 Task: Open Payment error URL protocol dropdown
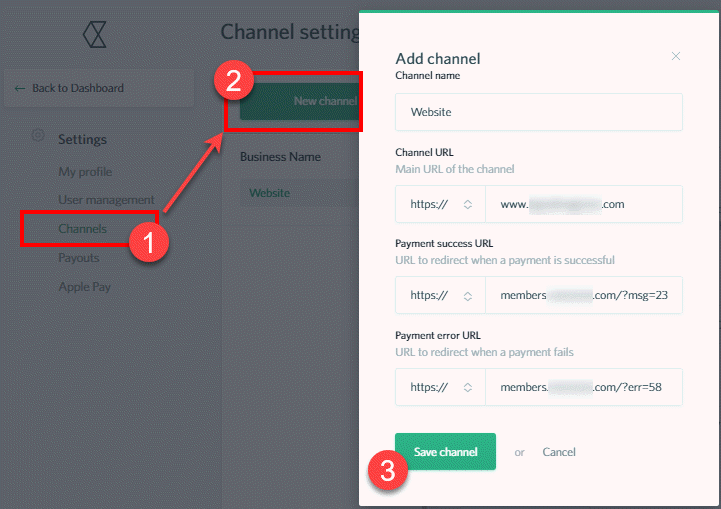(440, 387)
